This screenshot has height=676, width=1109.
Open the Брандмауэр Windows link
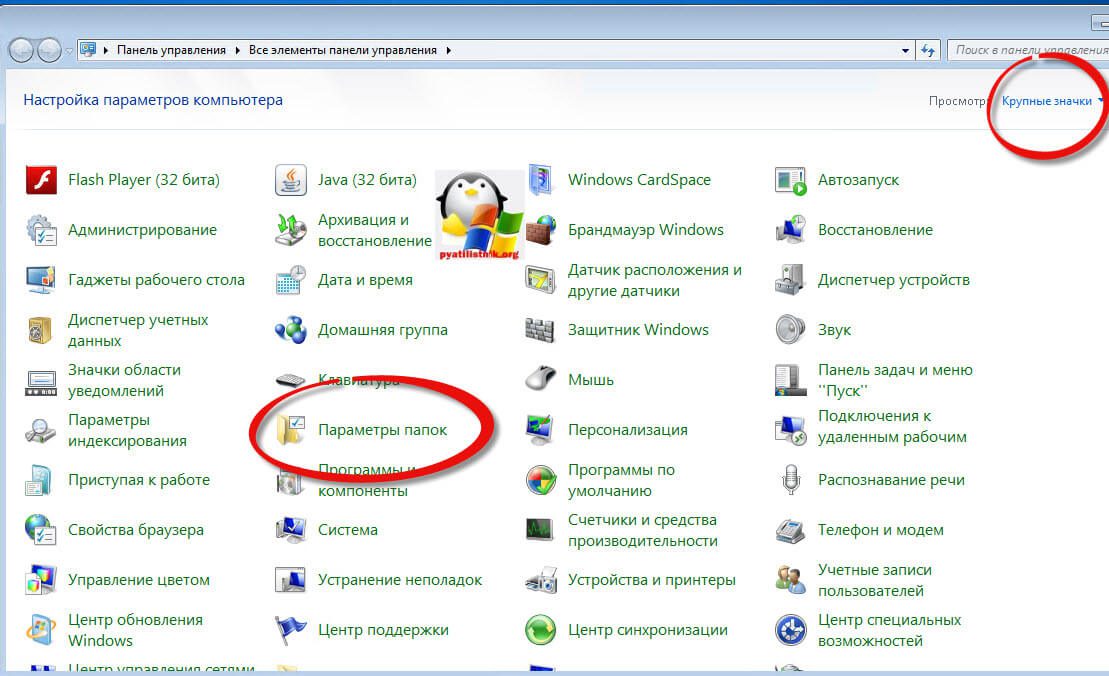point(646,230)
